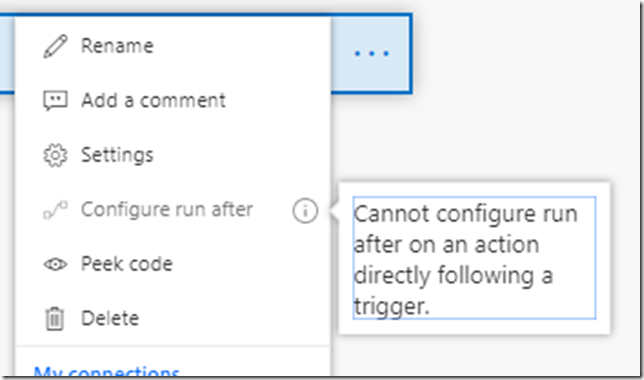Open the three-dot ellipsis action menu
644x380 pixels.
(371, 53)
